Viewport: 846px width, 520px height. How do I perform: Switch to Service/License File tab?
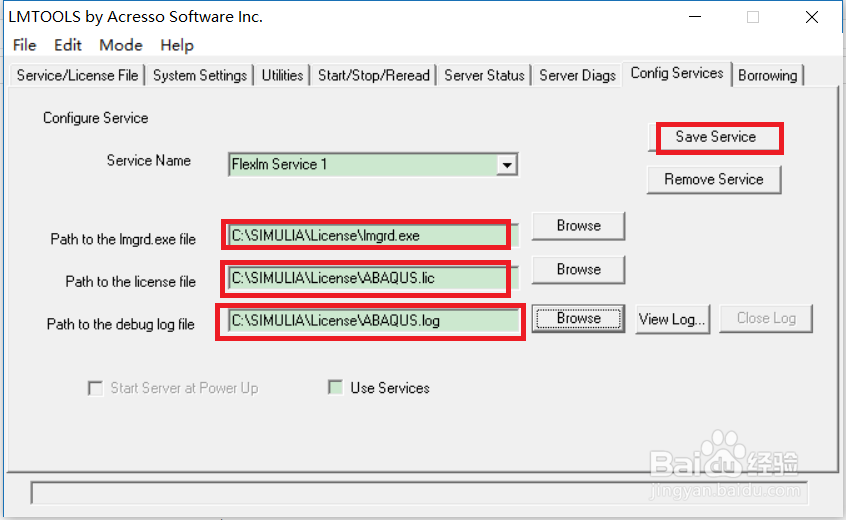[77, 75]
